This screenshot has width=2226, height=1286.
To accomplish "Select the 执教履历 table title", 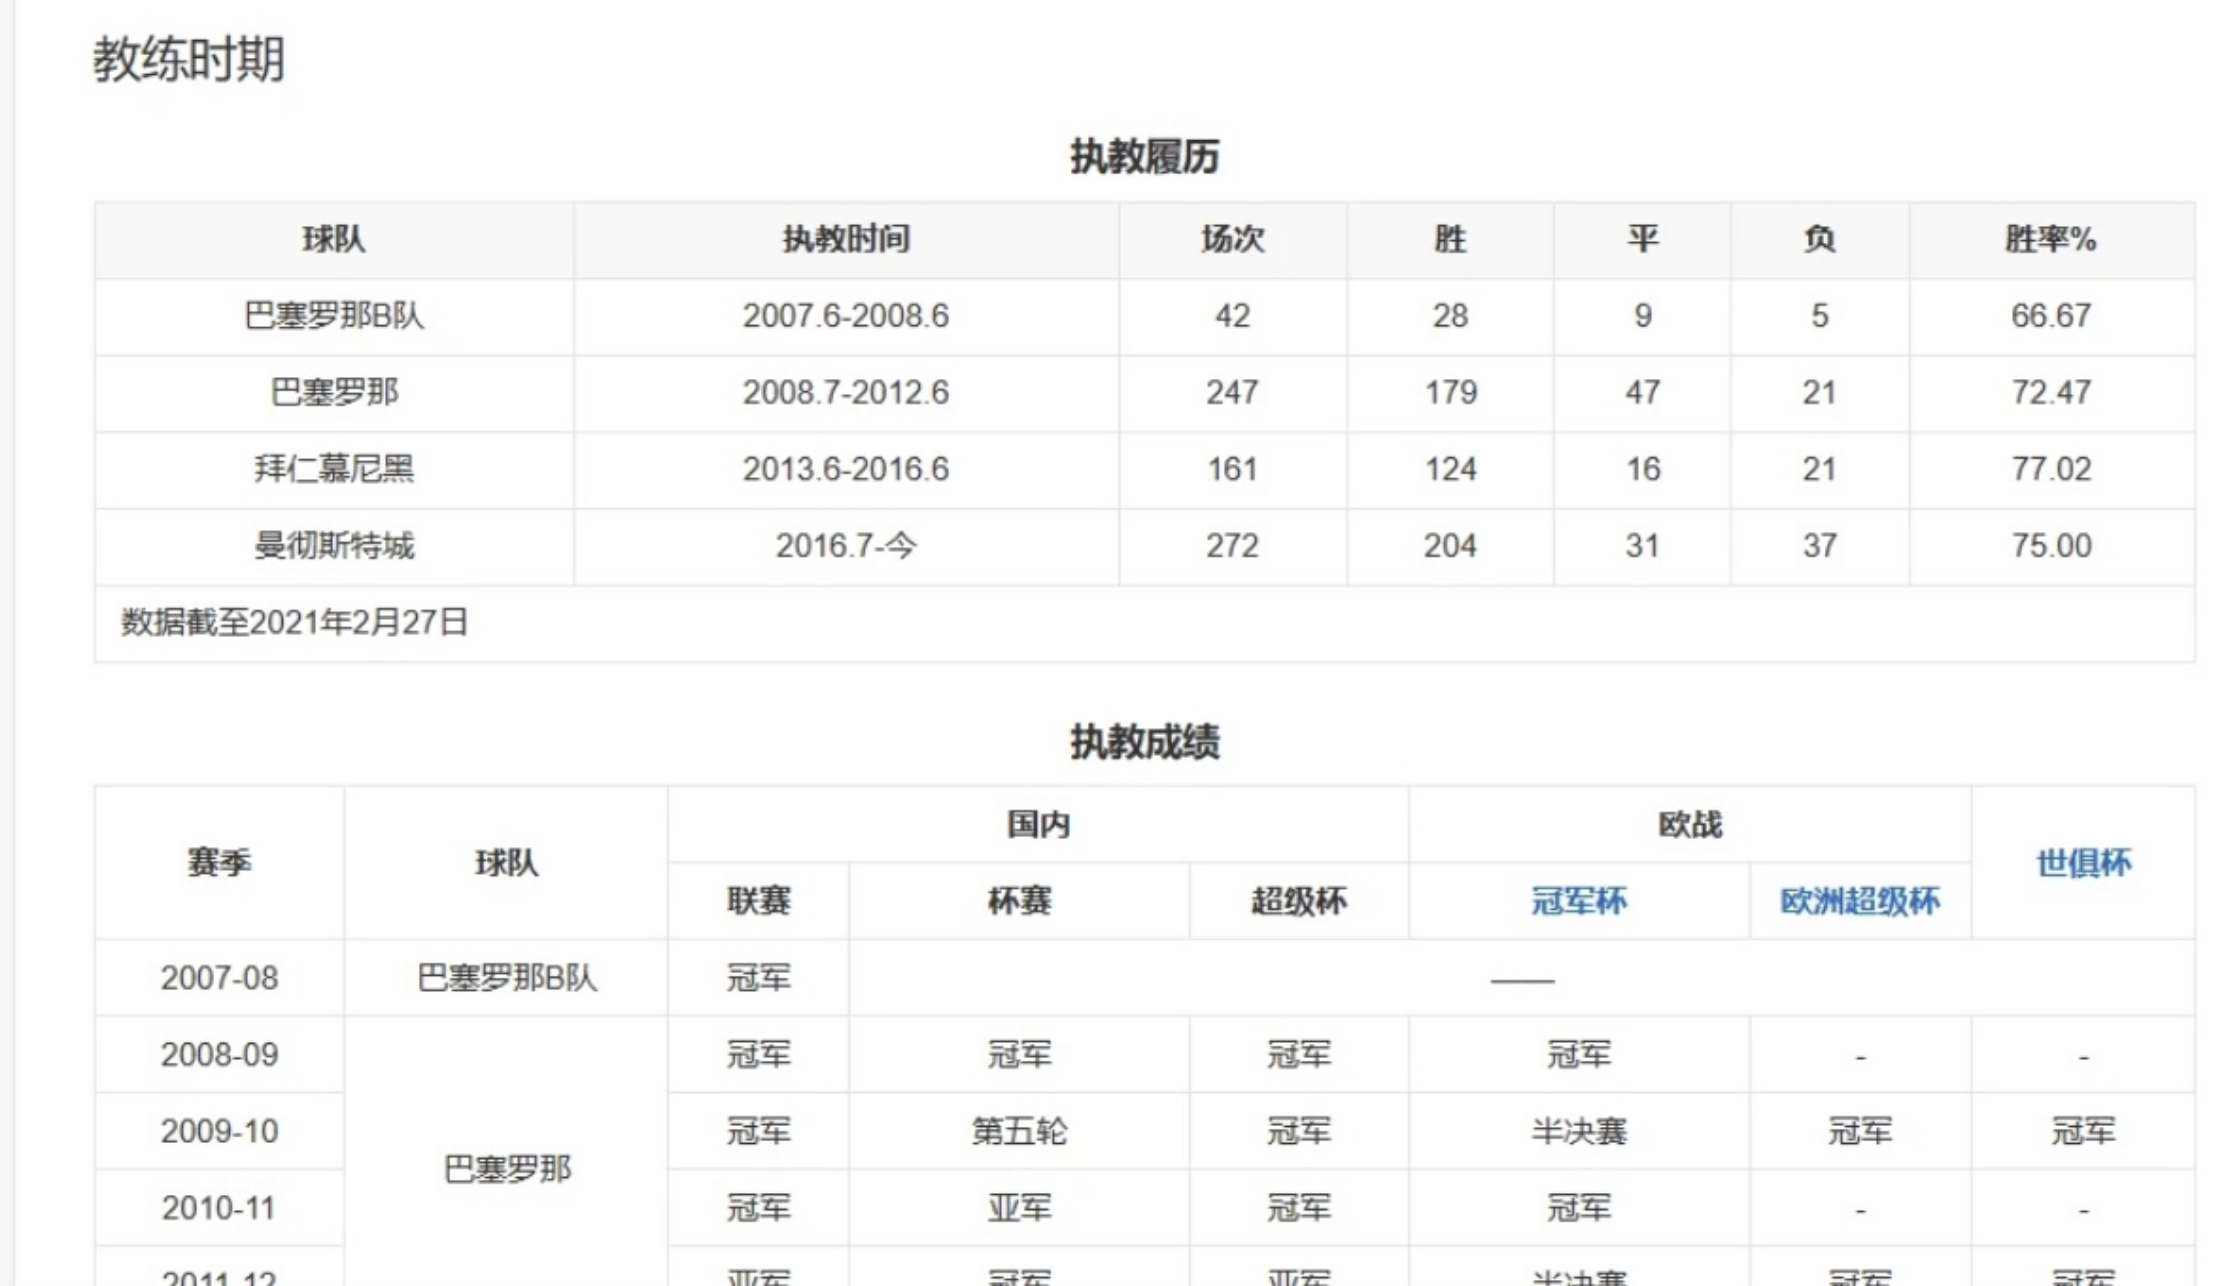I will (x=1144, y=156).
